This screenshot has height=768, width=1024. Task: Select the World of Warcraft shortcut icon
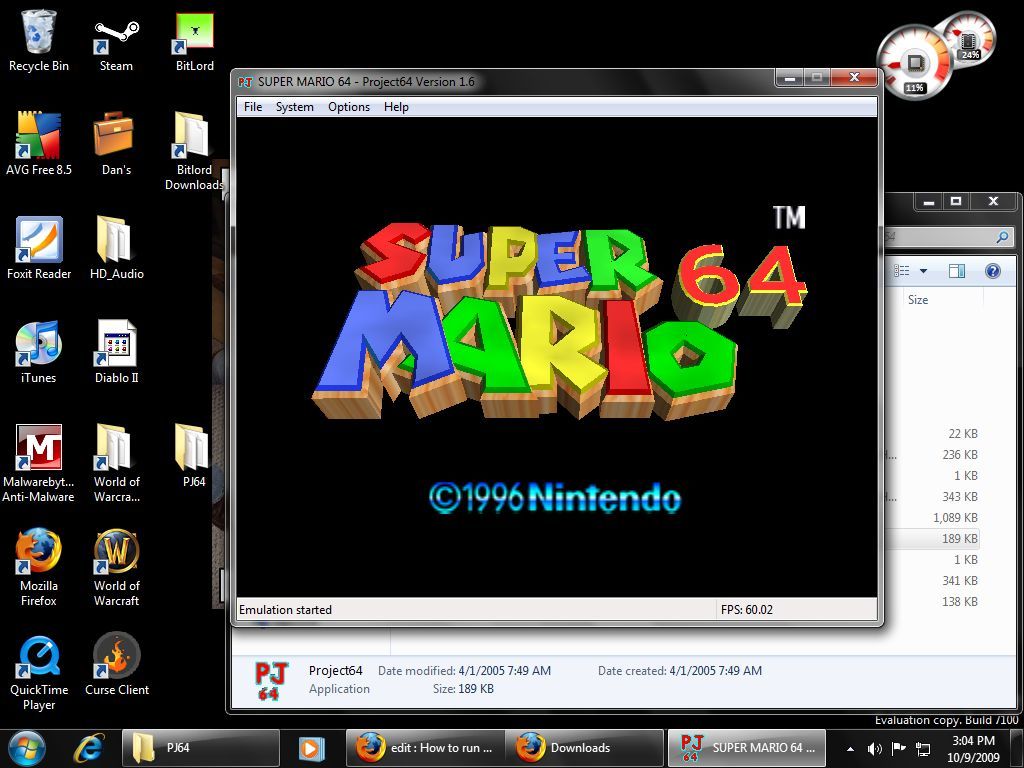pyautogui.click(x=116, y=567)
